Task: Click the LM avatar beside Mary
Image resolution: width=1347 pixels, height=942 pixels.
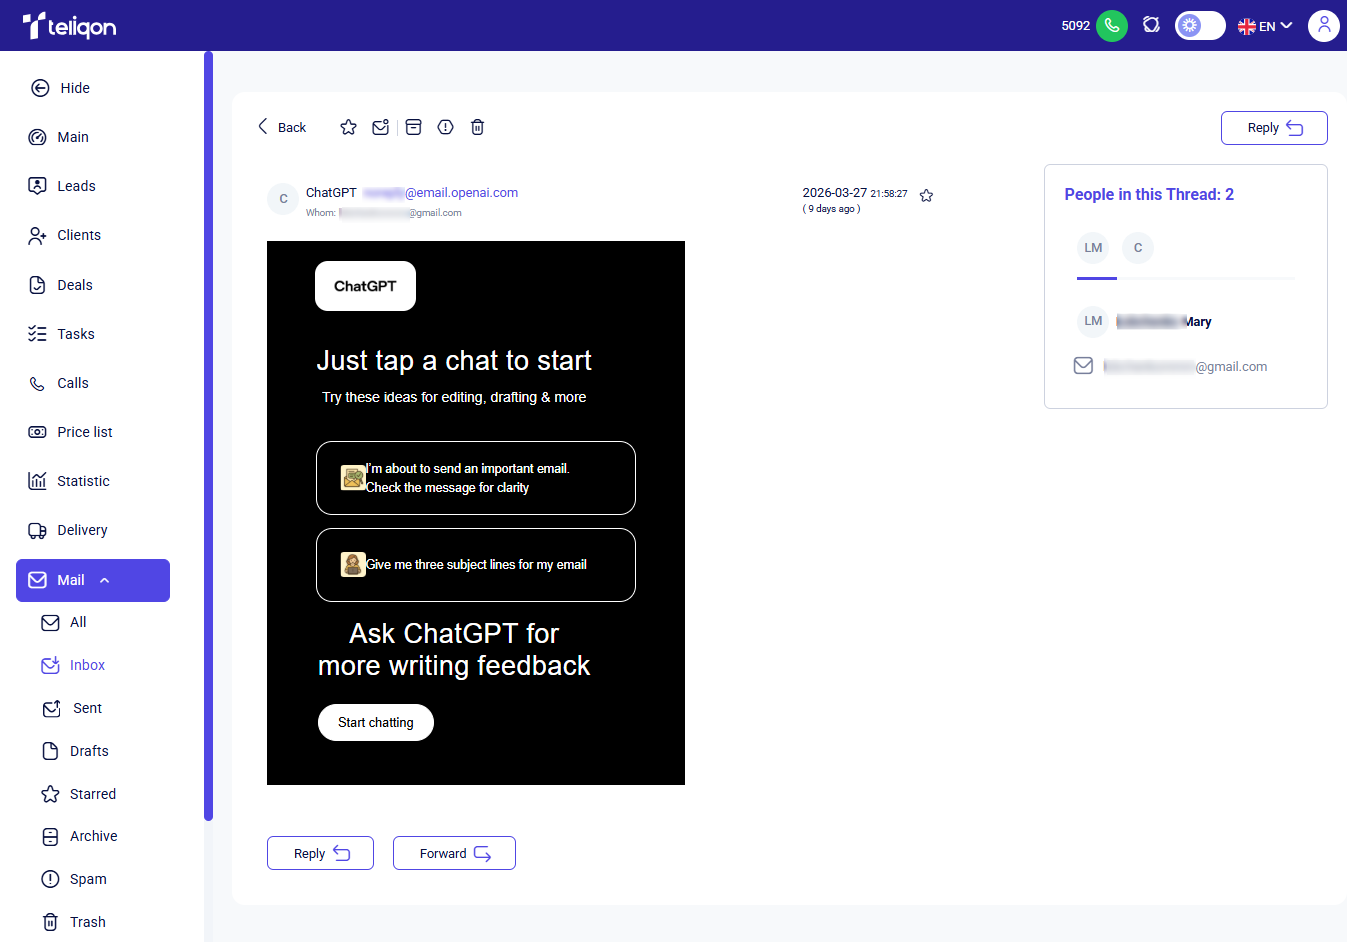Action: click(x=1093, y=321)
